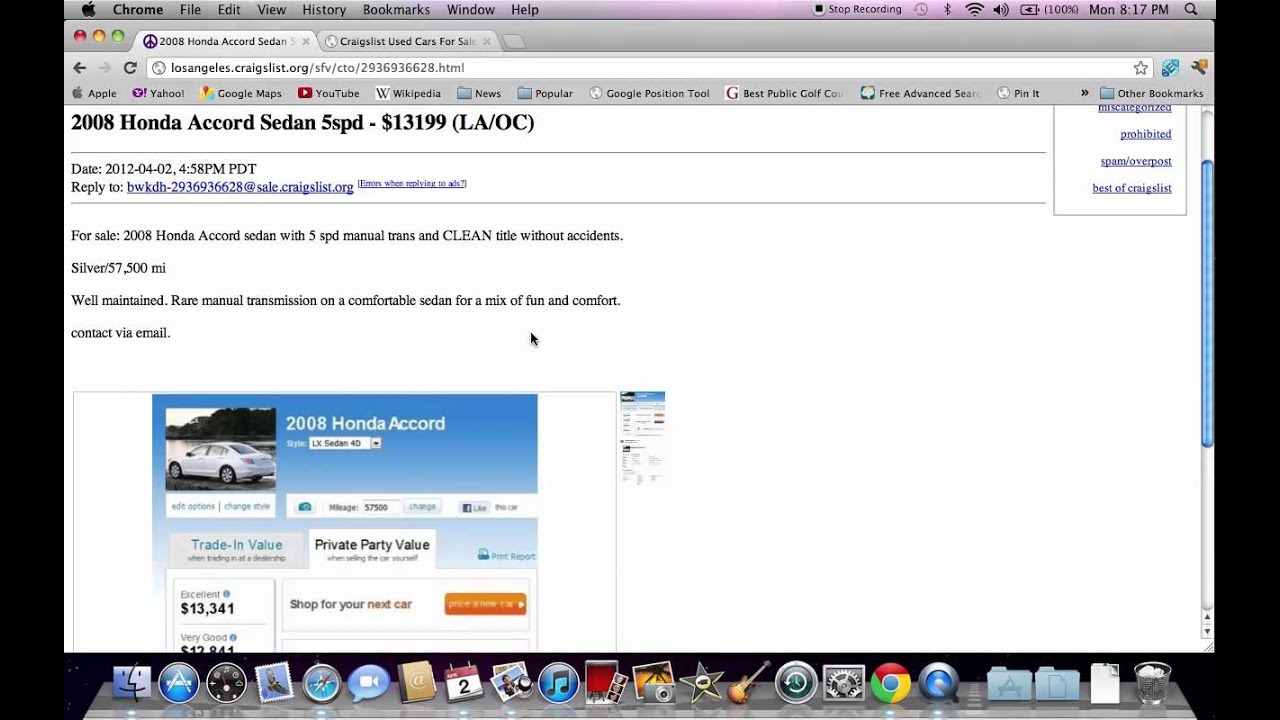Open the Chrome application menu

pyautogui.click(x=138, y=9)
